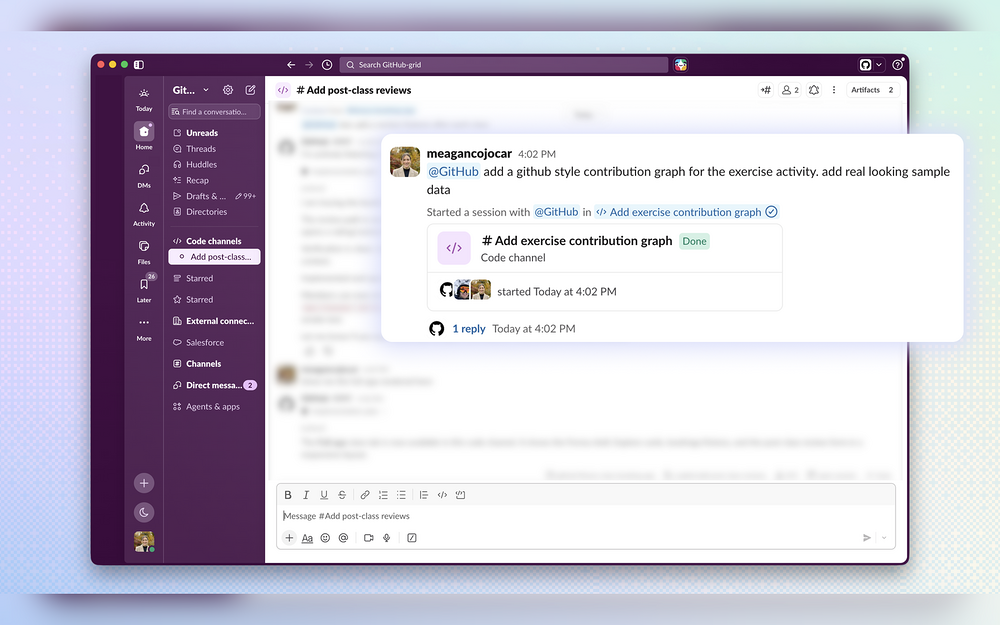Image resolution: width=1000 pixels, height=625 pixels.
Task: Toggle italic formatting
Action: [306, 495]
